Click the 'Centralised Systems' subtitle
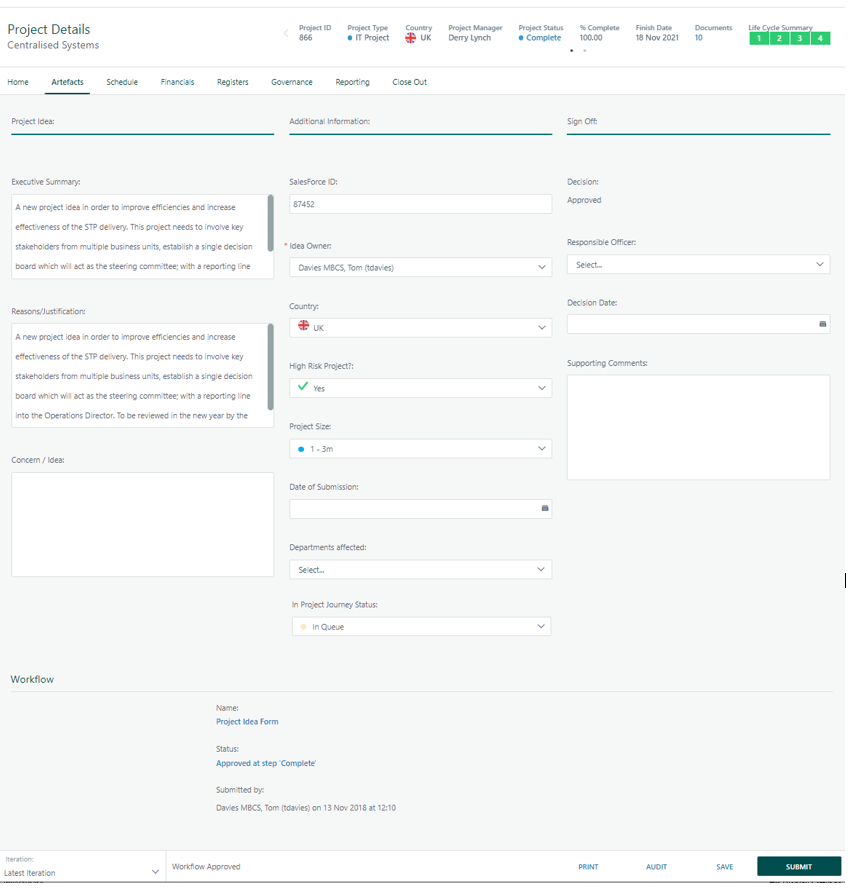 (x=53, y=45)
